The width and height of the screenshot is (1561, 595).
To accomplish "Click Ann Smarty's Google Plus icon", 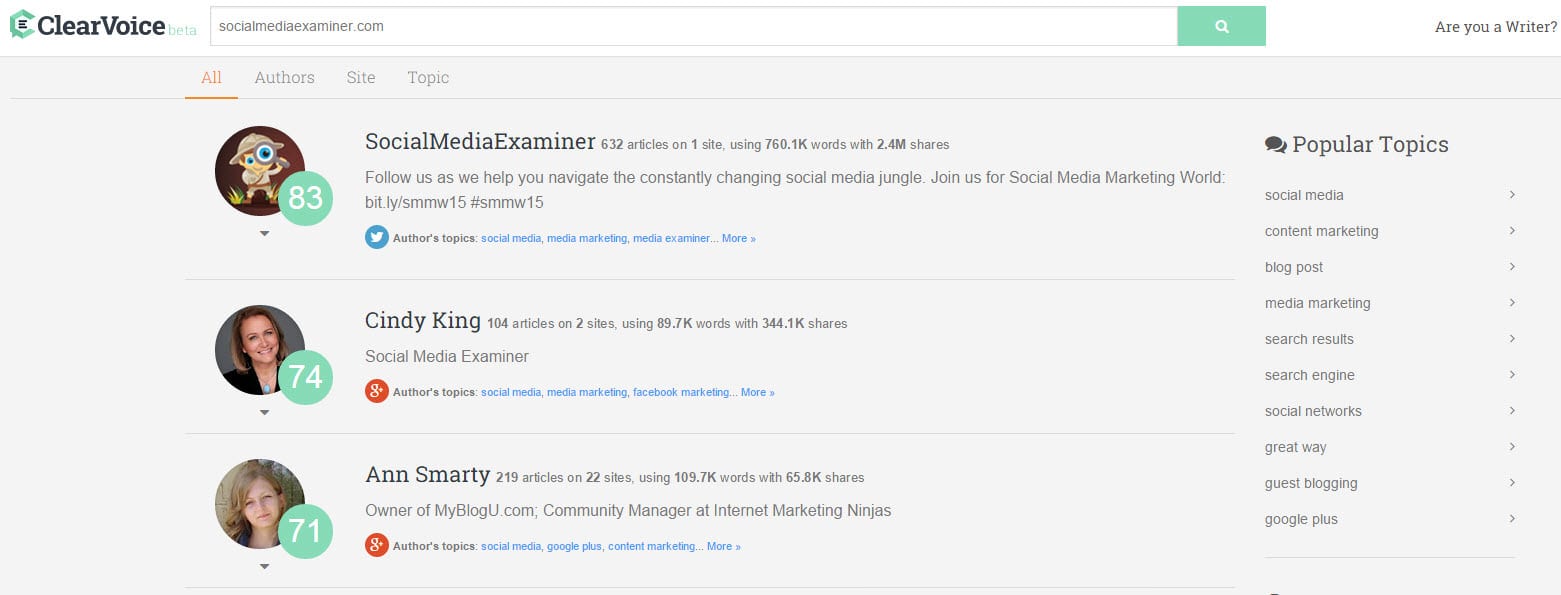I will point(376,546).
